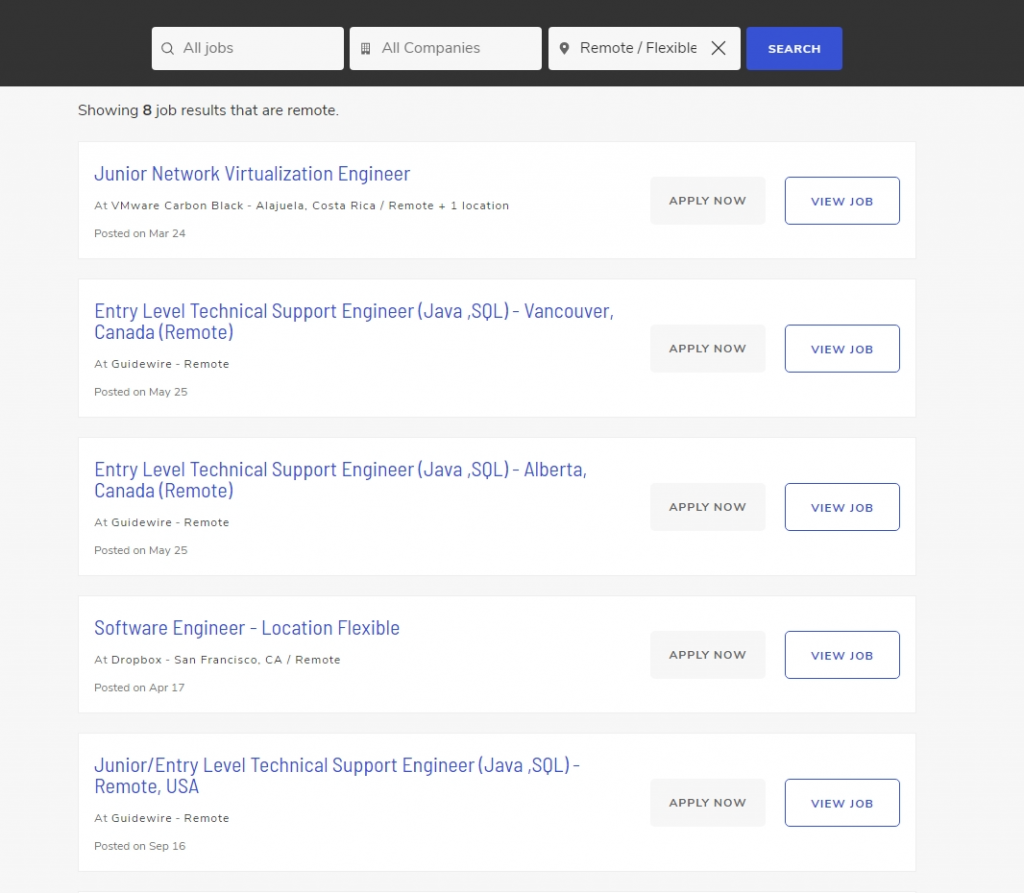Open Software Engineer - Location Flexible title

click(x=247, y=628)
